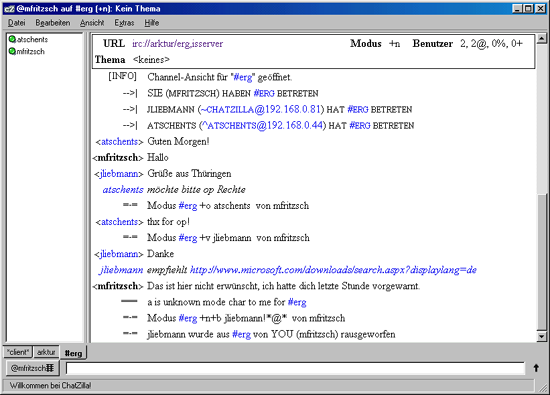Viewport: 550px width, 395px height.
Task: Click italic atschents nick in op Rechte action
Action: click(x=123, y=190)
